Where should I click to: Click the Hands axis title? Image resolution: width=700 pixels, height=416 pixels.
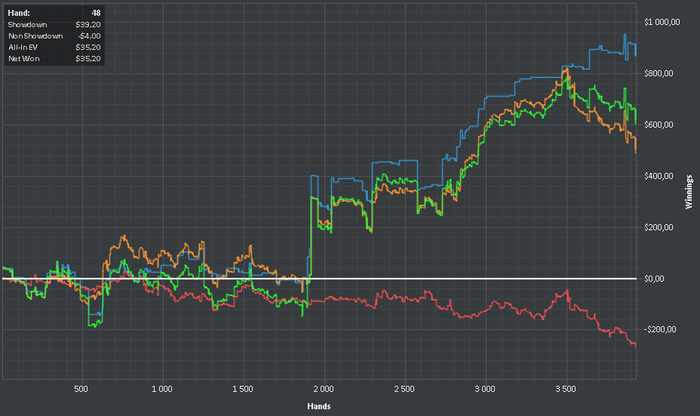coord(319,406)
